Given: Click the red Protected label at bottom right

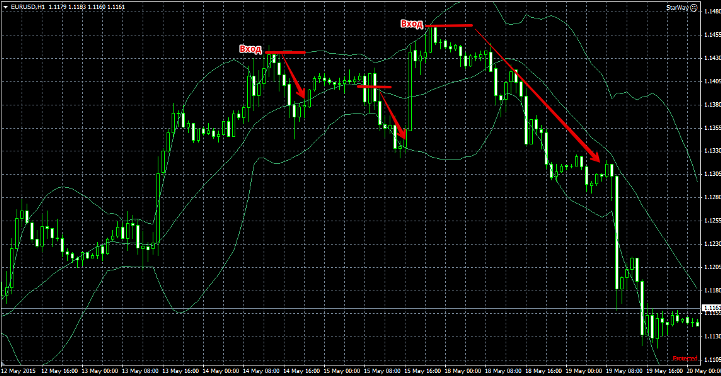Looking at the screenshot, I should (x=685, y=358).
